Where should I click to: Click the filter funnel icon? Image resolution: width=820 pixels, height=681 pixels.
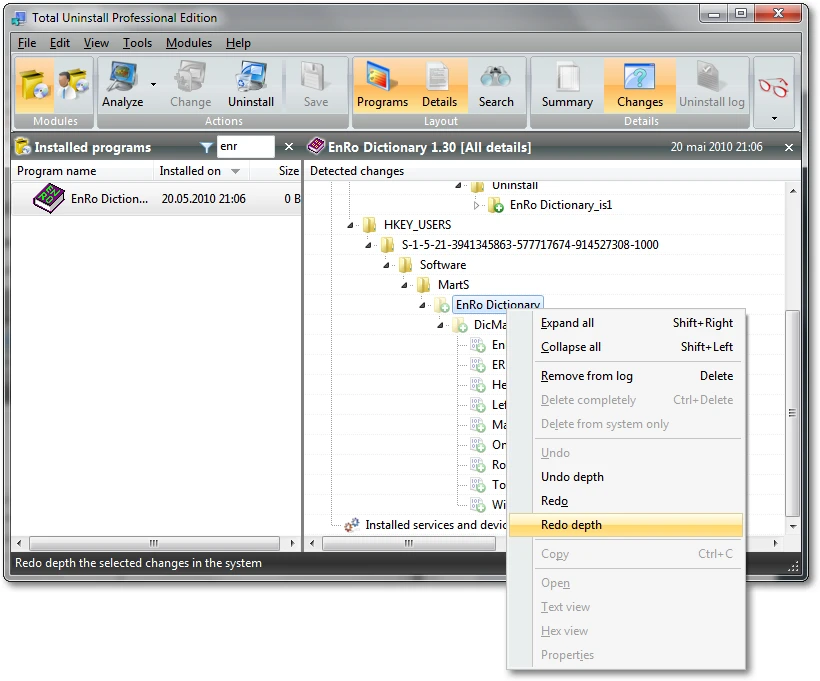pyautogui.click(x=207, y=147)
